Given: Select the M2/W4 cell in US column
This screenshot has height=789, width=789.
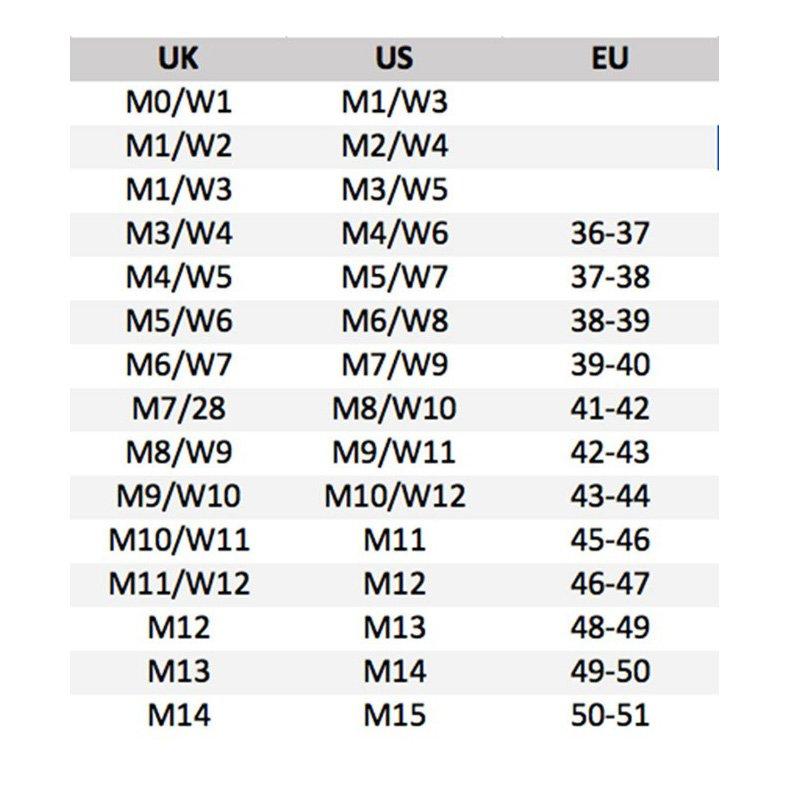Looking at the screenshot, I should (x=394, y=146).
